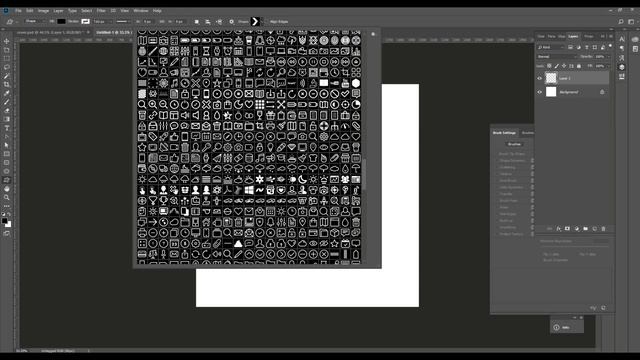The height and width of the screenshot is (360, 640).
Task: Open the File menu
Action: click(x=18, y=11)
